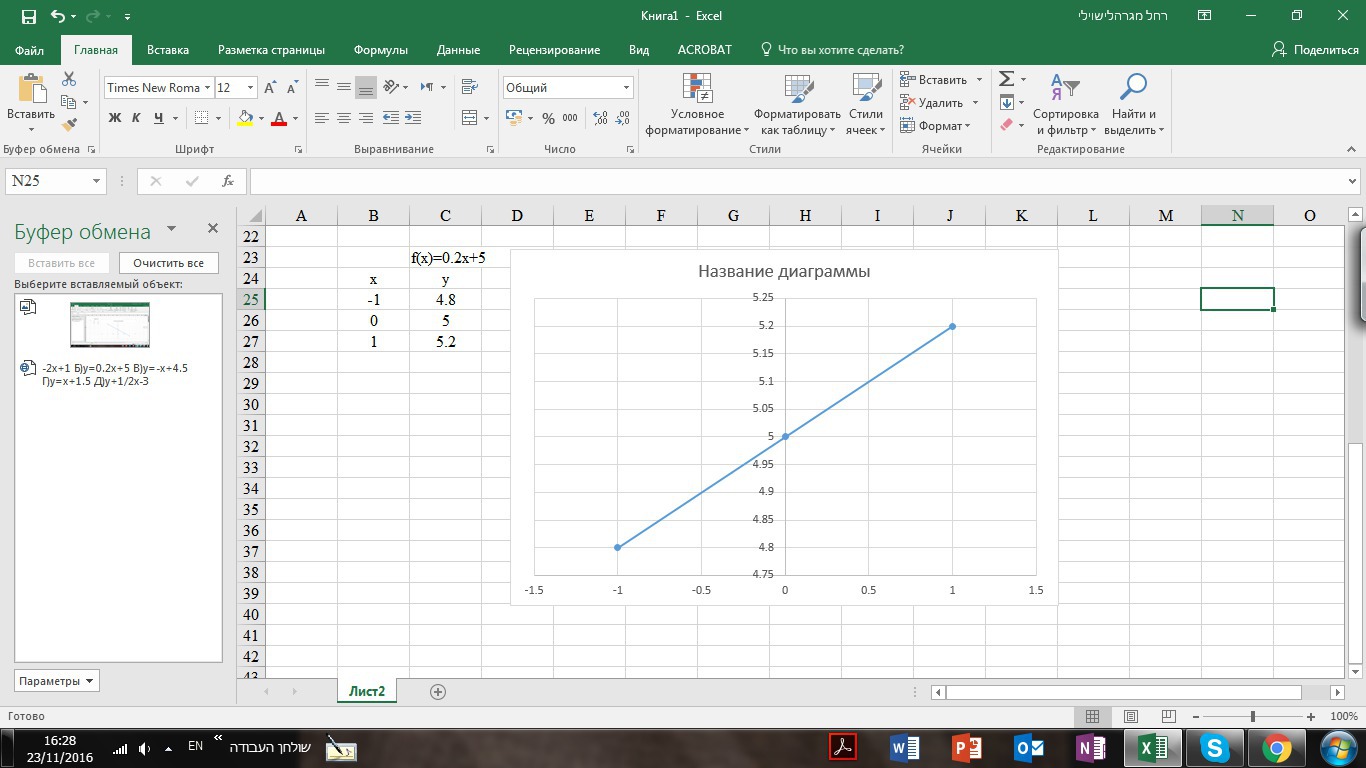Click the Sort and Filter icon

click(x=1065, y=105)
